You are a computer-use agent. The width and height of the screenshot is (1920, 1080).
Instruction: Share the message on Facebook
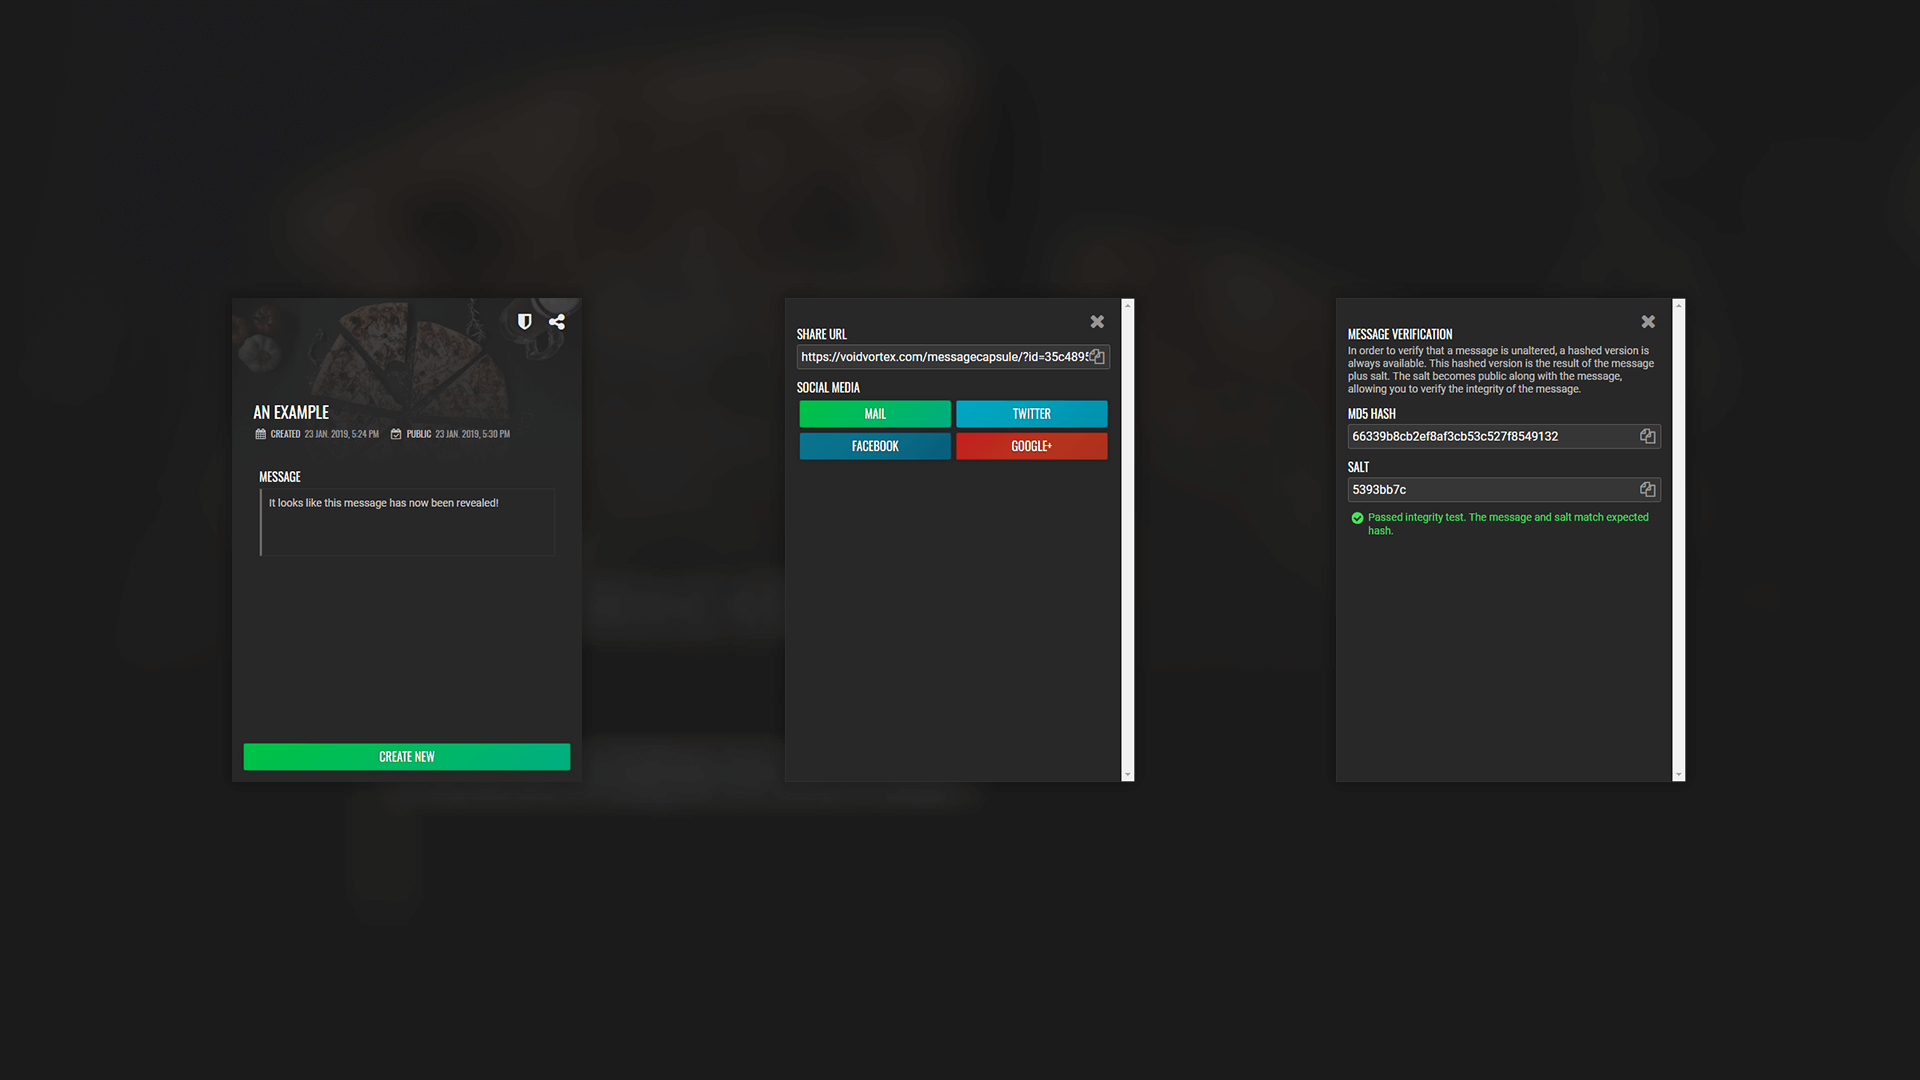(874, 446)
